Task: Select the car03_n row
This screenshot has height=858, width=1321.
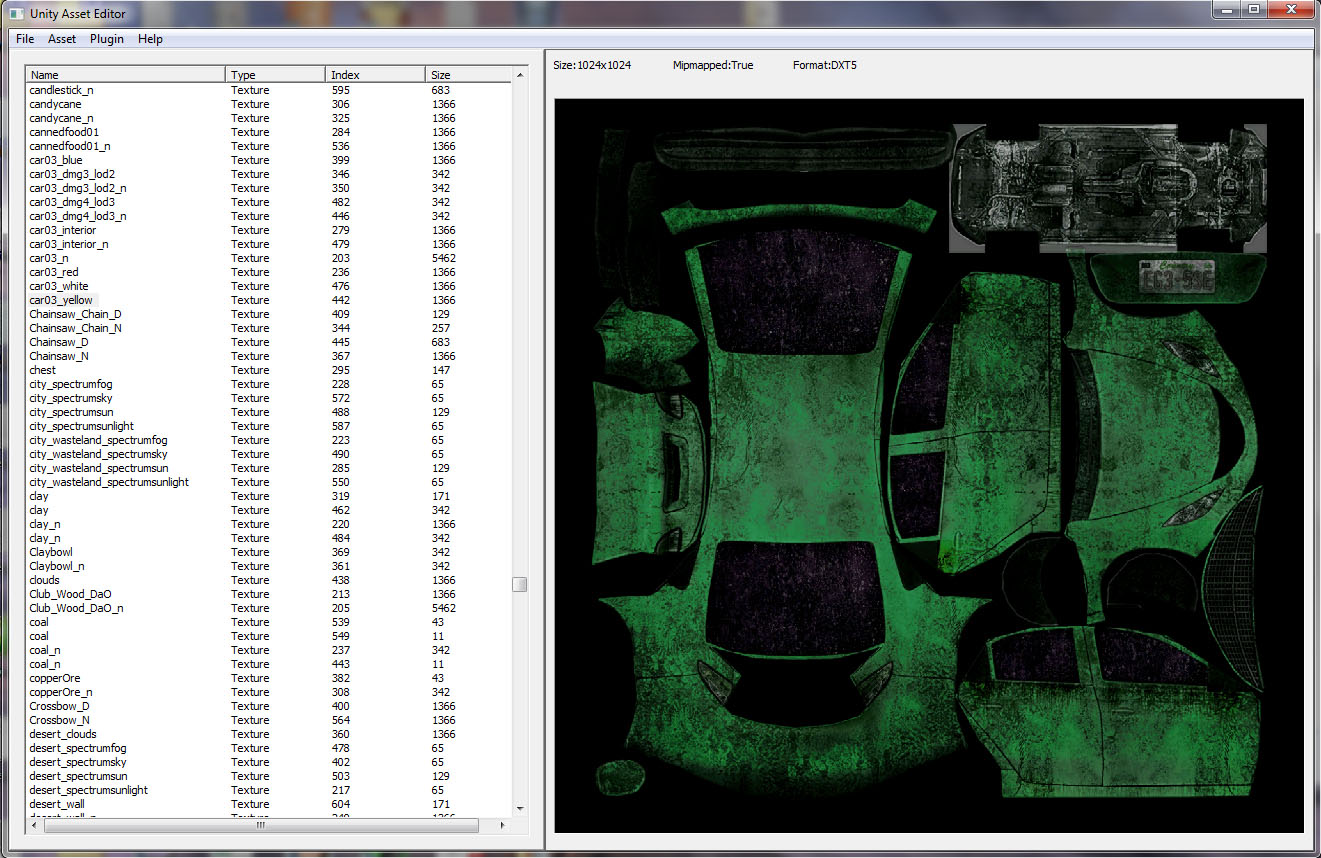Action: pyautogui.click(x=268, y=258)
